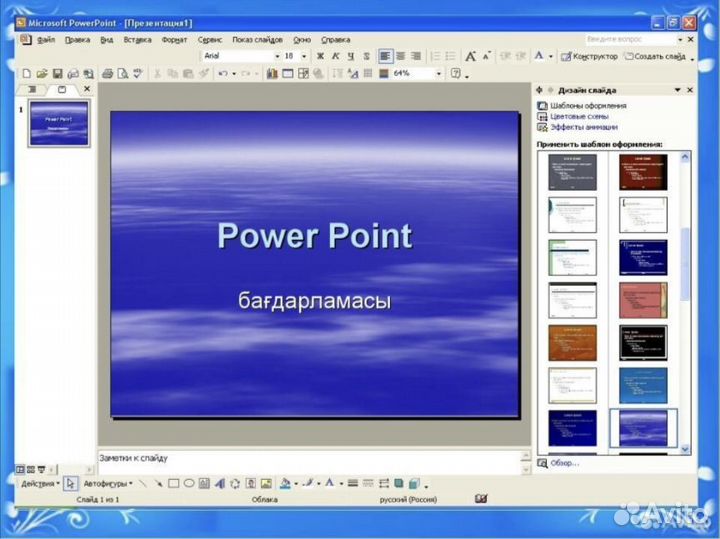
Task: Apply the shadow style icon
Action: point(399,483)
